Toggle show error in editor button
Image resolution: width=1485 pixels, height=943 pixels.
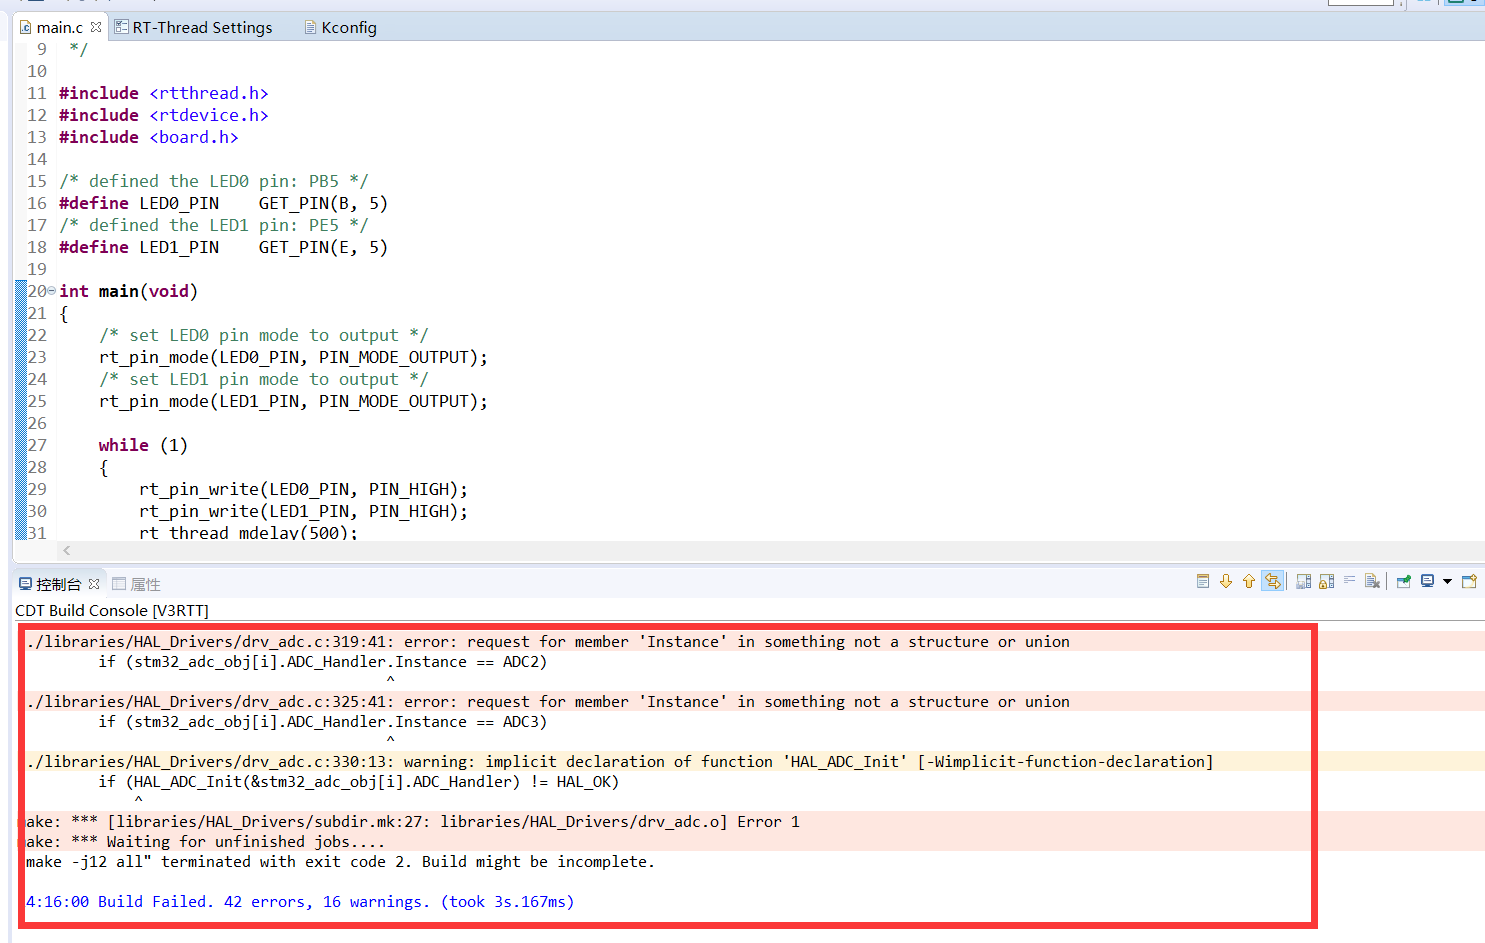1272,581
